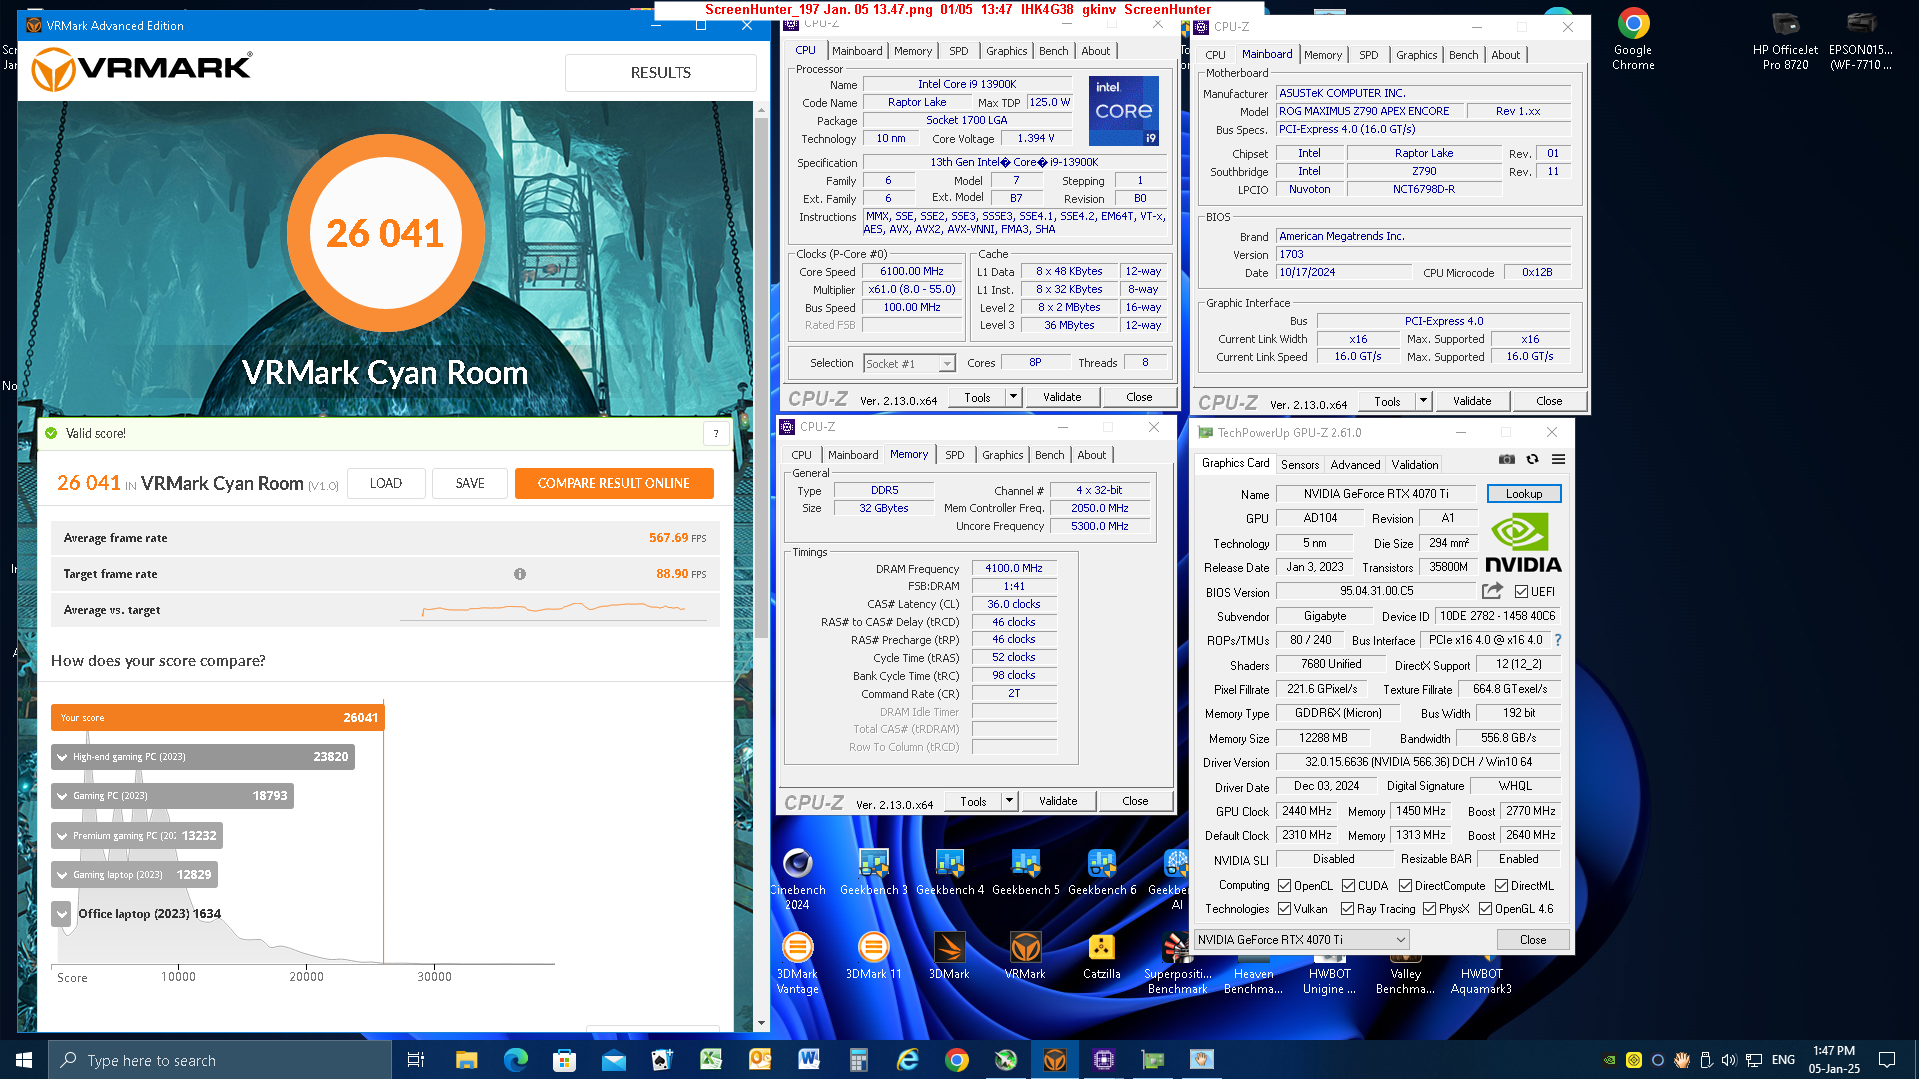Click the Bus Interface question mark help
1919x1079 pixels.
coord(1557,640)
